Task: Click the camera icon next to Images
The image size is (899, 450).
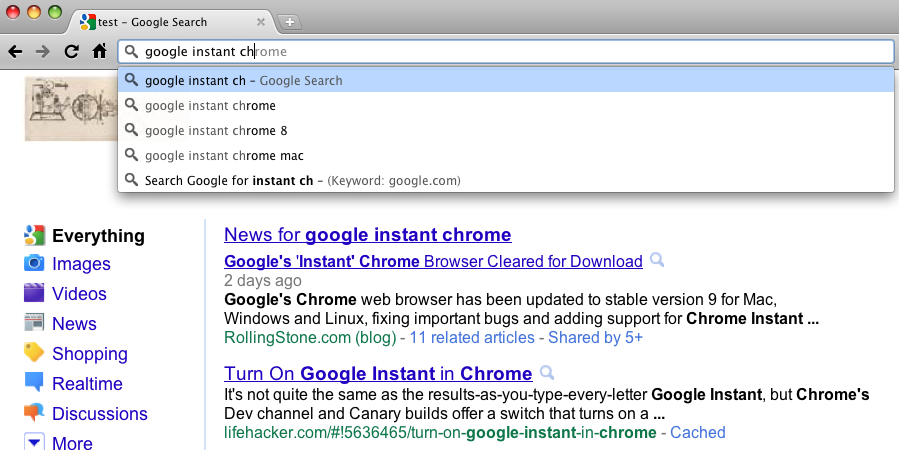Action: pos(34,263)
